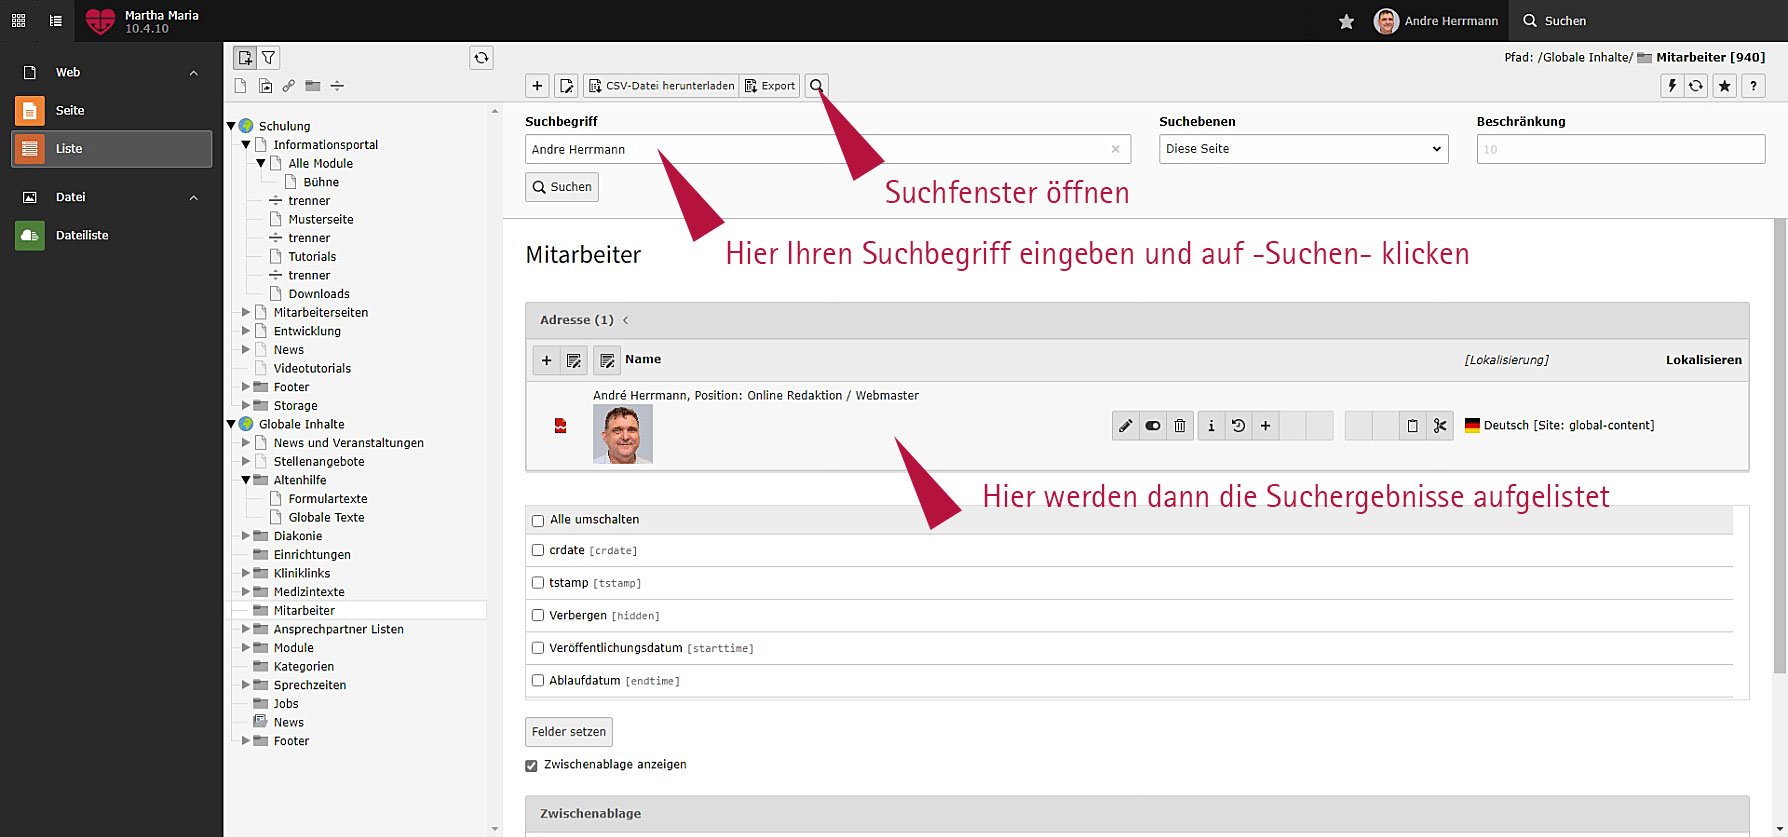This screenshot has height=837, width=1788.
Task: Click the Export button
Action: coord(770,86)
